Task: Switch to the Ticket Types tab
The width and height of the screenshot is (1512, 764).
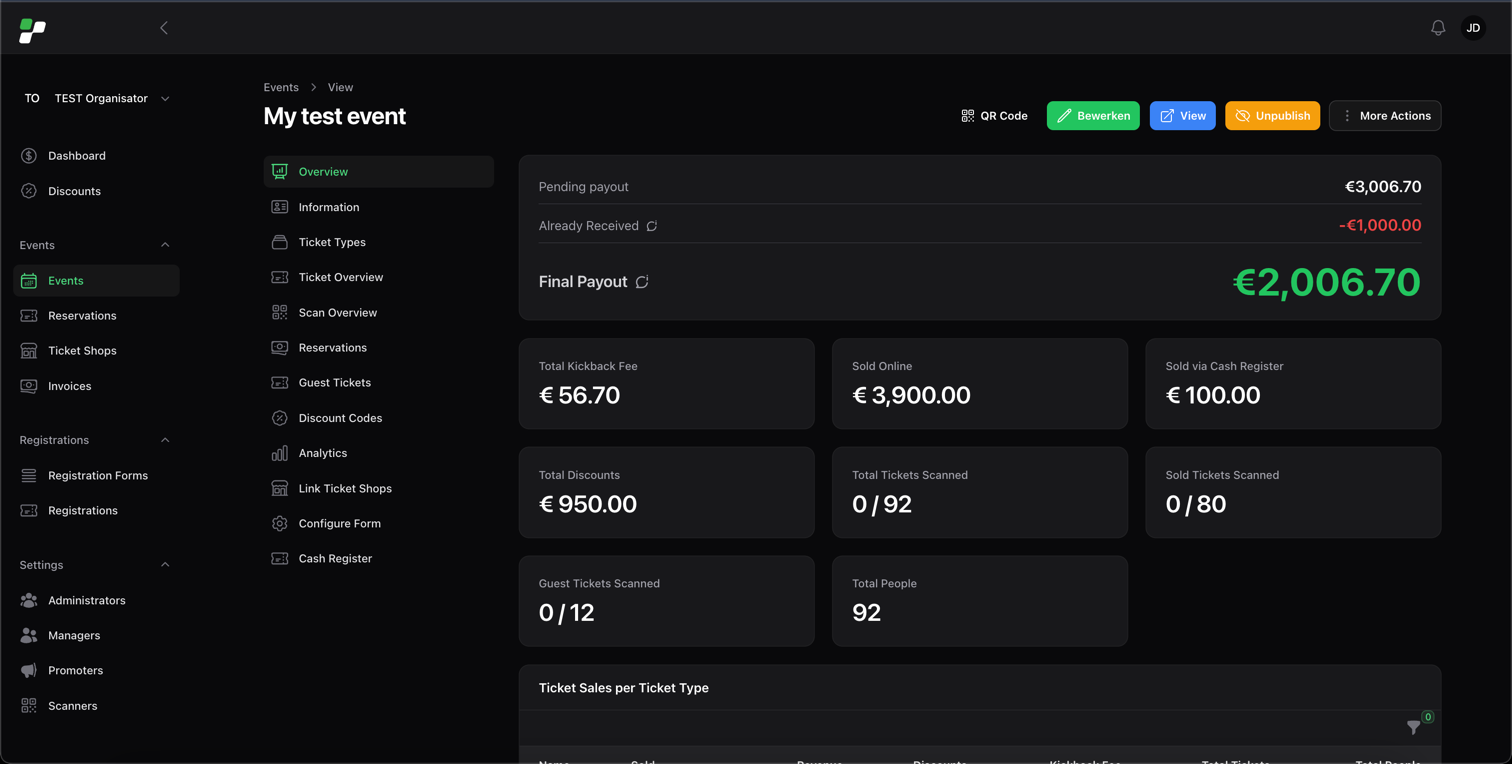Action: (332, 242)
